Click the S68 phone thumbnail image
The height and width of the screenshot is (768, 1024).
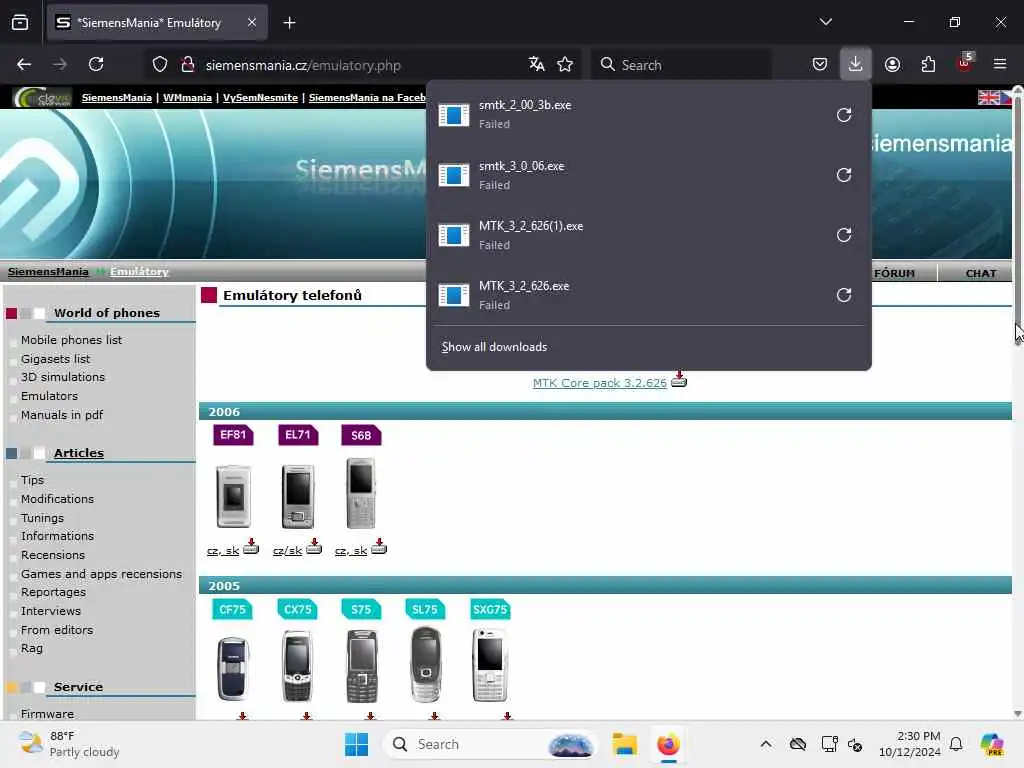pyautogui.click(x=361, y=493)
